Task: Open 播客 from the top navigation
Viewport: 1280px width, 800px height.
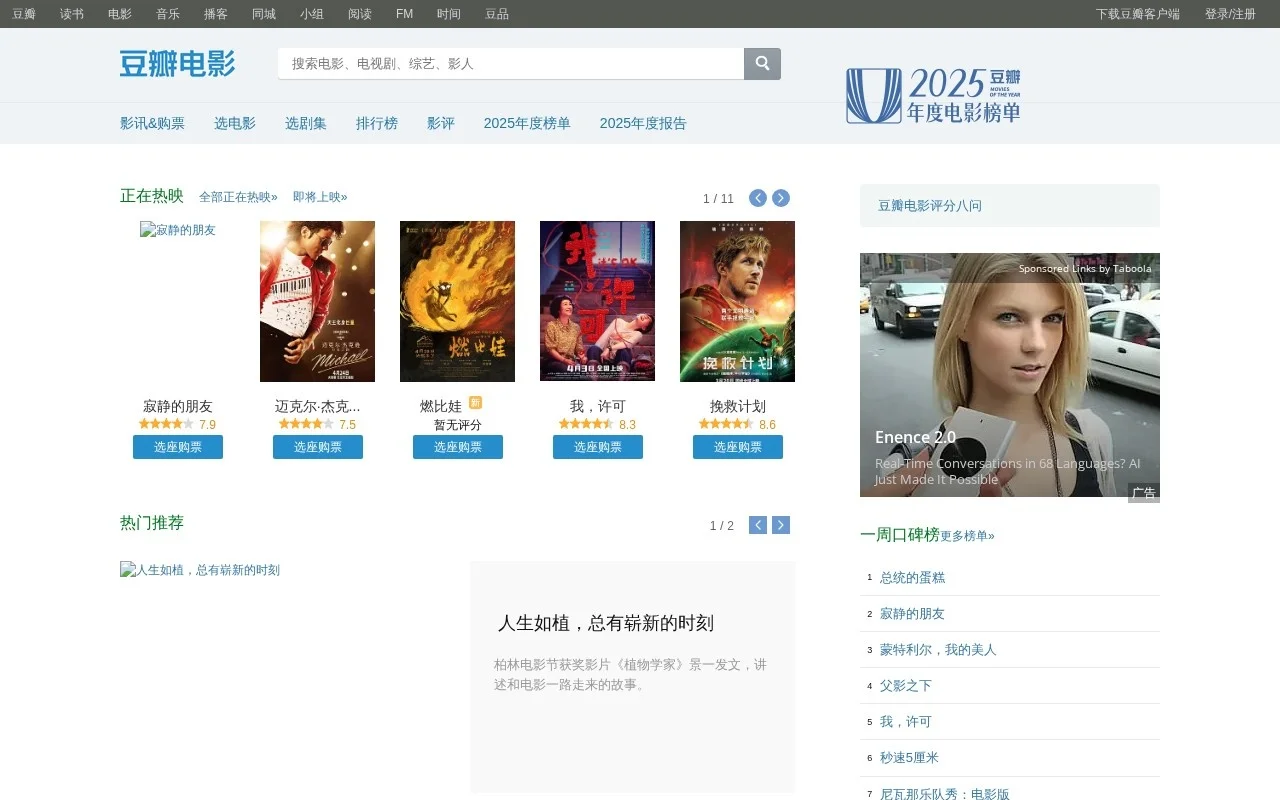Action: 215,14
